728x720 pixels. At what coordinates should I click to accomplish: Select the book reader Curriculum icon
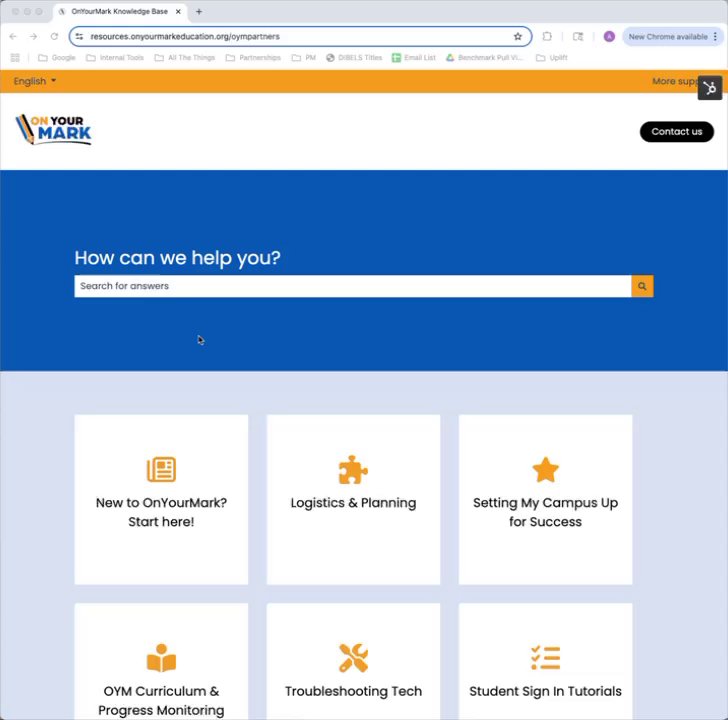coord(161,658)
